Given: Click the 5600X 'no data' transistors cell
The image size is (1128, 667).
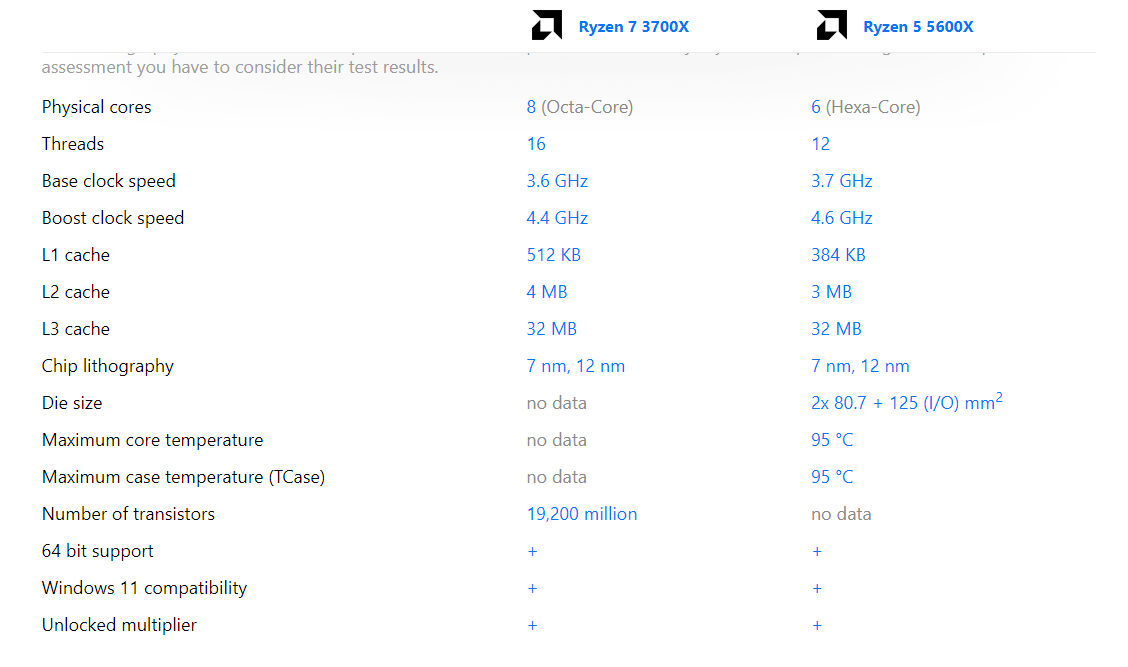Looking at the screenshot, I should (x=841, y=514).
